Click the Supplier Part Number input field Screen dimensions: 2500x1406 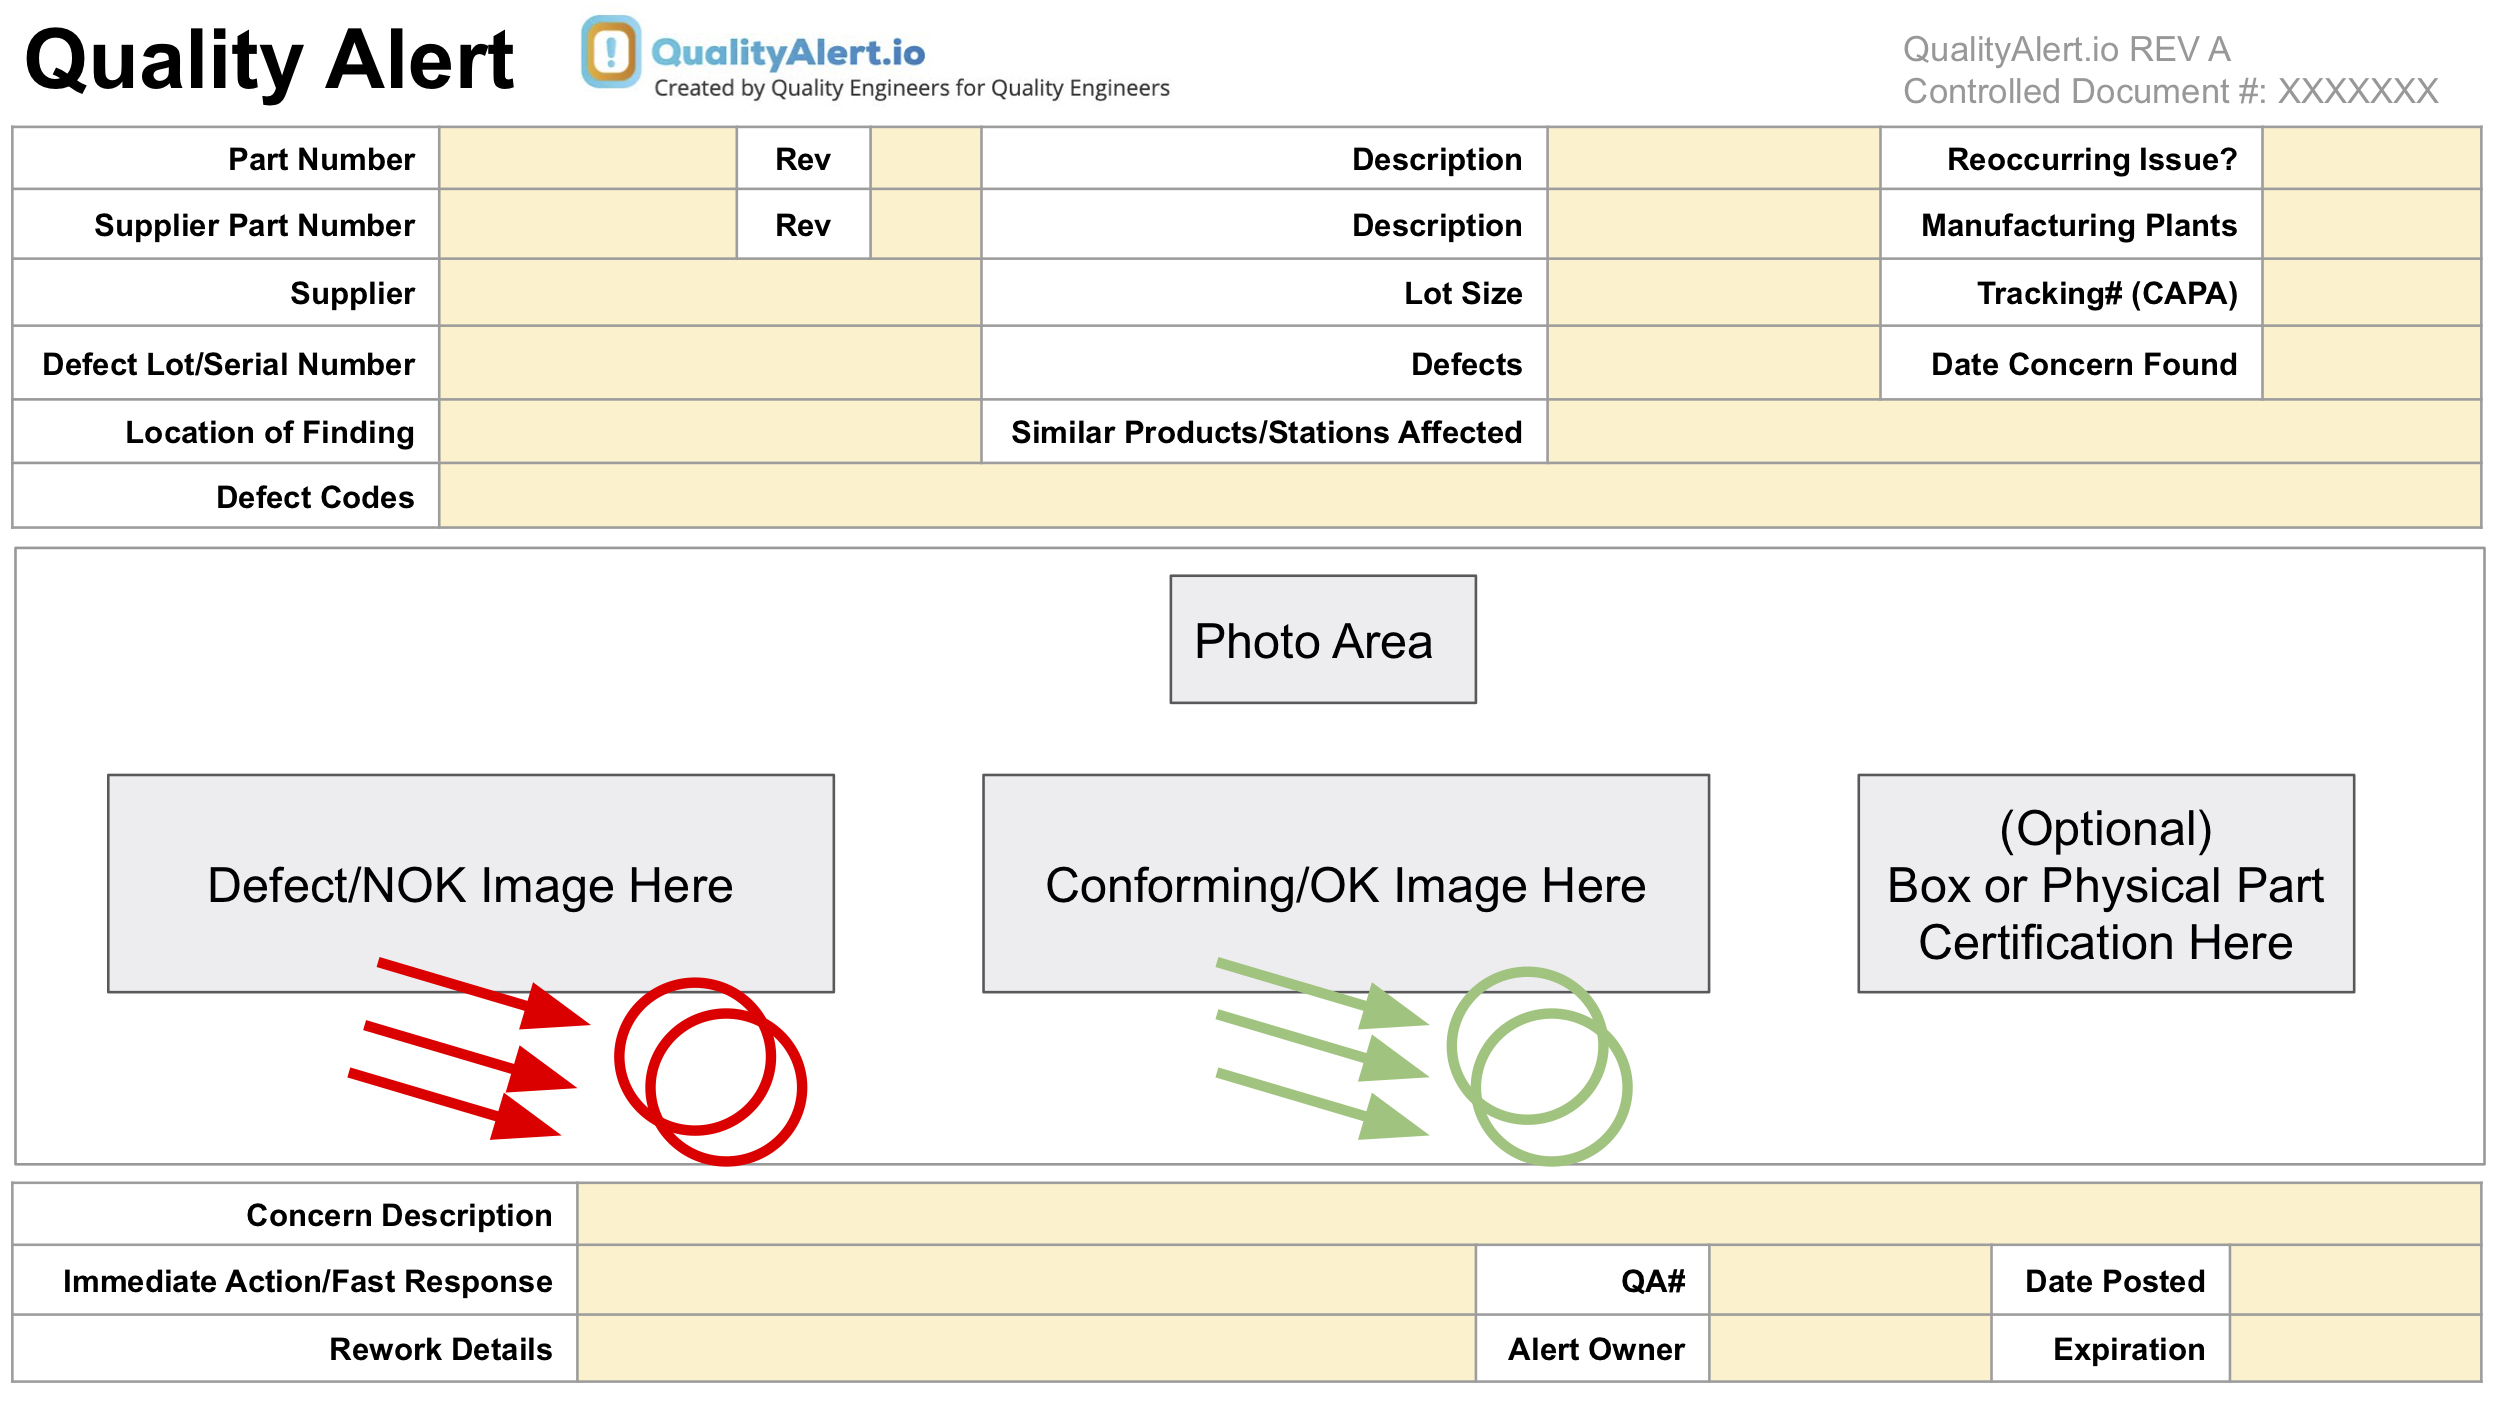click(x=588, y=225)
